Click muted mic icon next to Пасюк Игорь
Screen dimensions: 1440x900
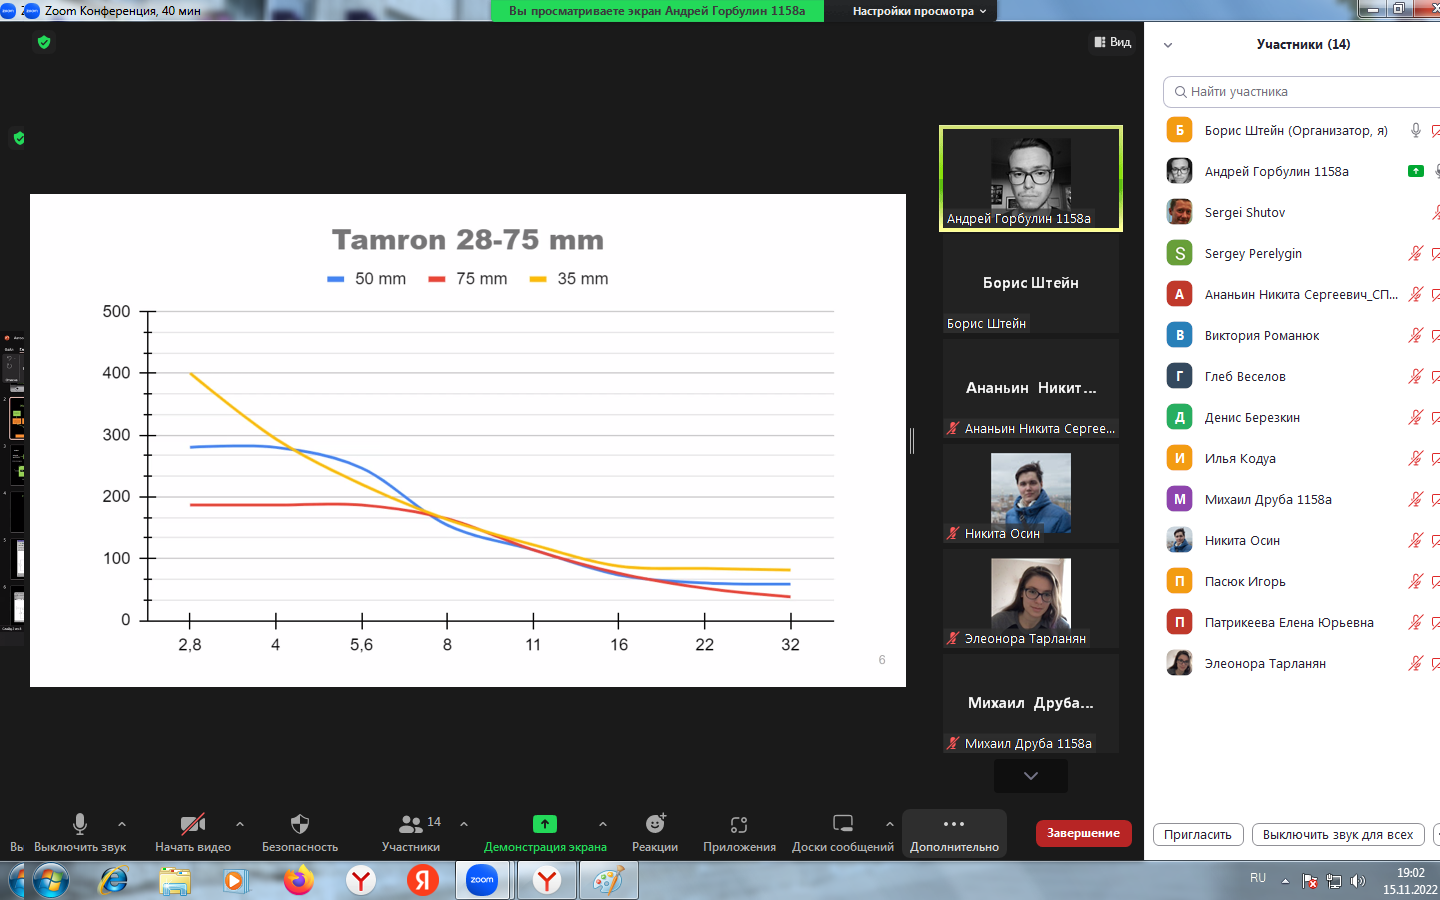pos(1416,581)
